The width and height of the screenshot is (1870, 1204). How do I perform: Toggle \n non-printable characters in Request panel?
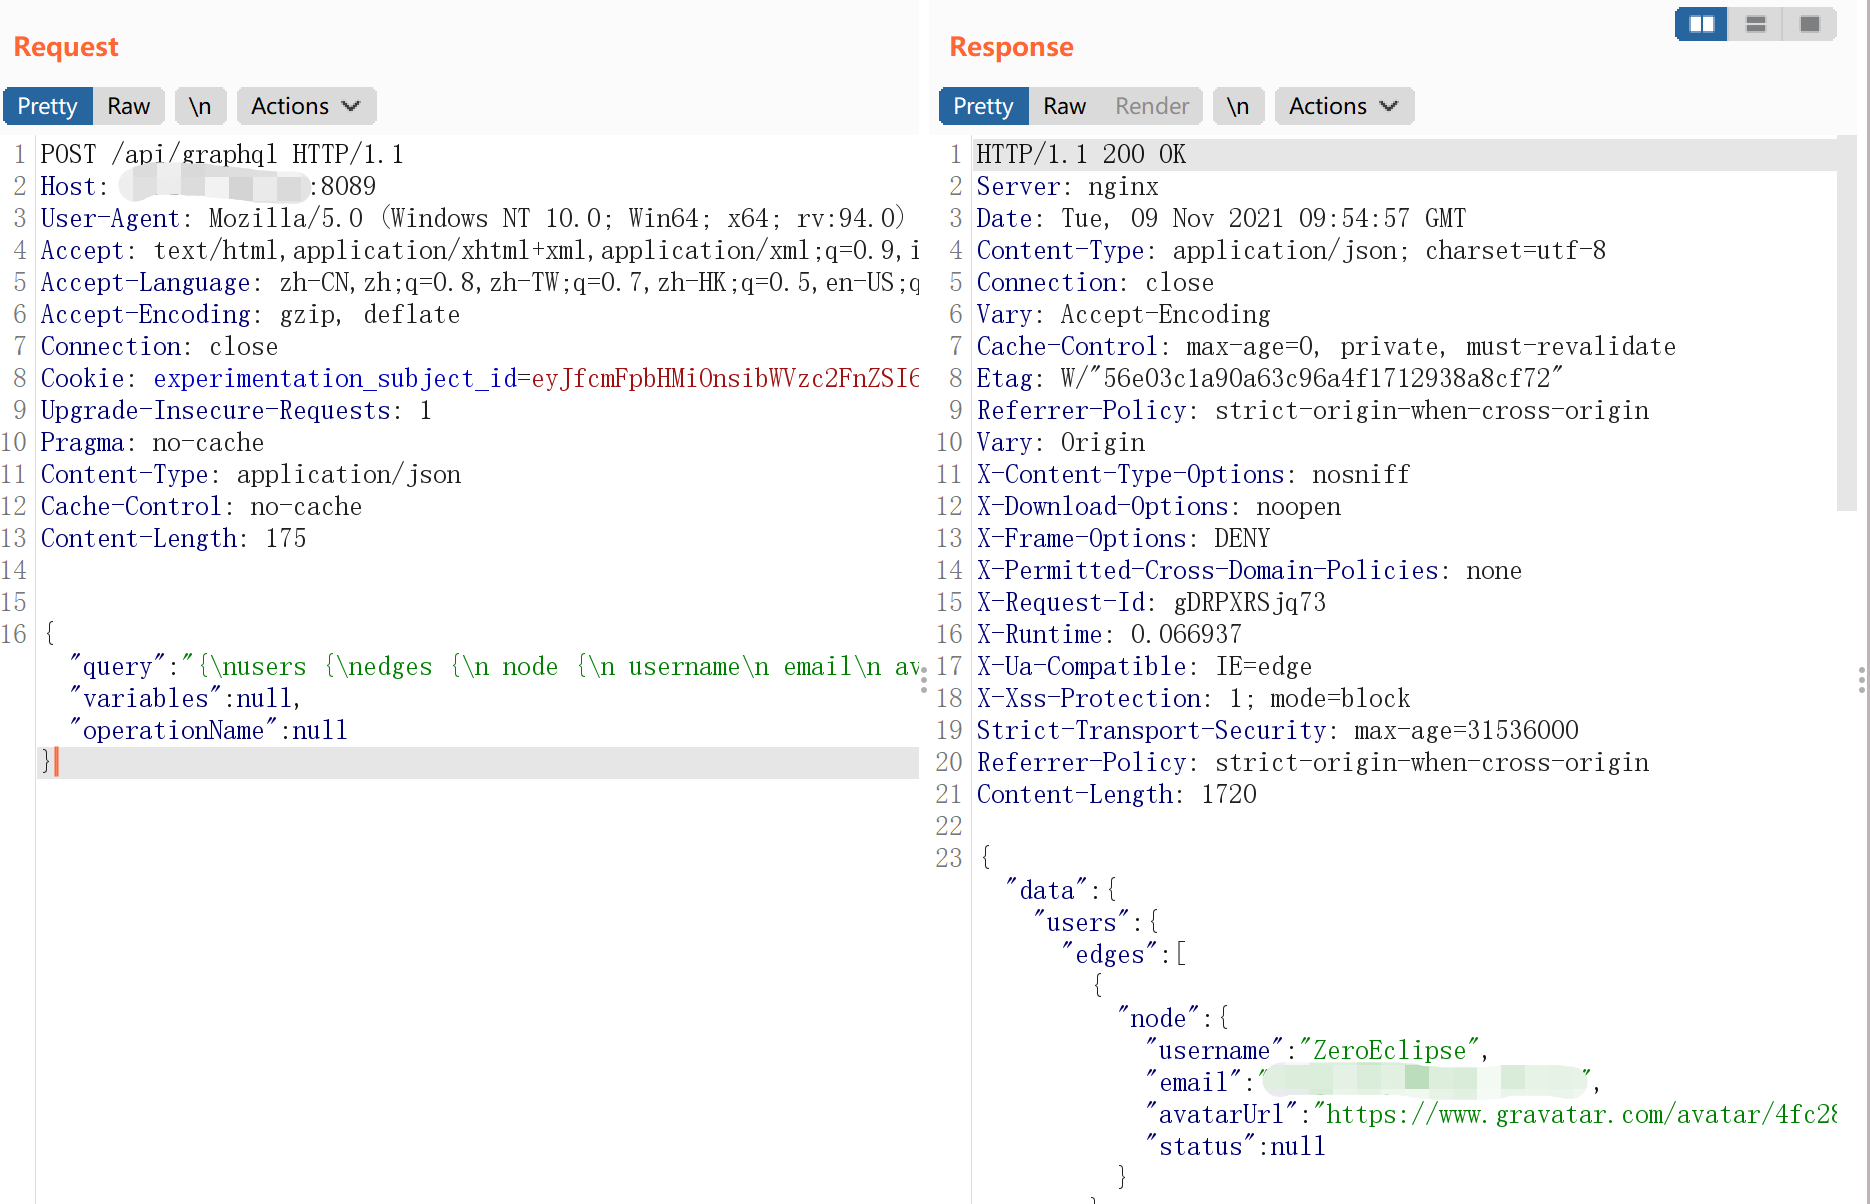click(x=200, y=106)
